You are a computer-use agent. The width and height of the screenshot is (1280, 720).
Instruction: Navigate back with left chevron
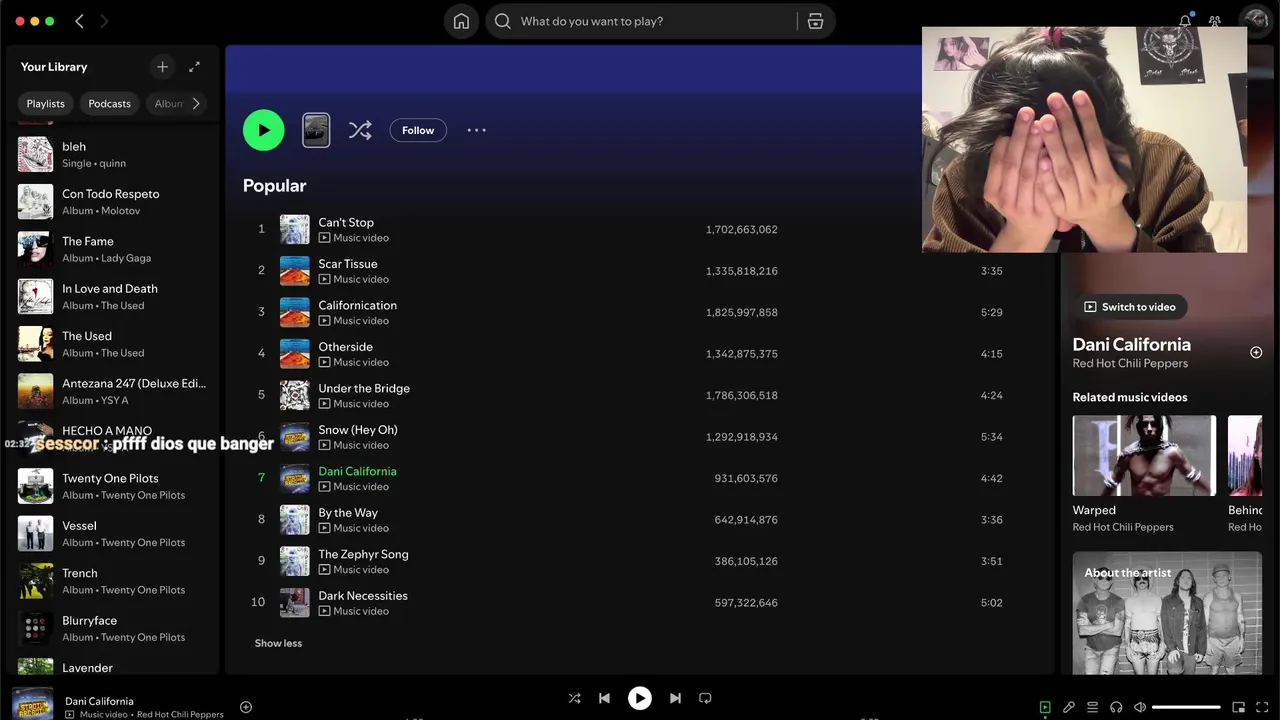click(79, 21)
